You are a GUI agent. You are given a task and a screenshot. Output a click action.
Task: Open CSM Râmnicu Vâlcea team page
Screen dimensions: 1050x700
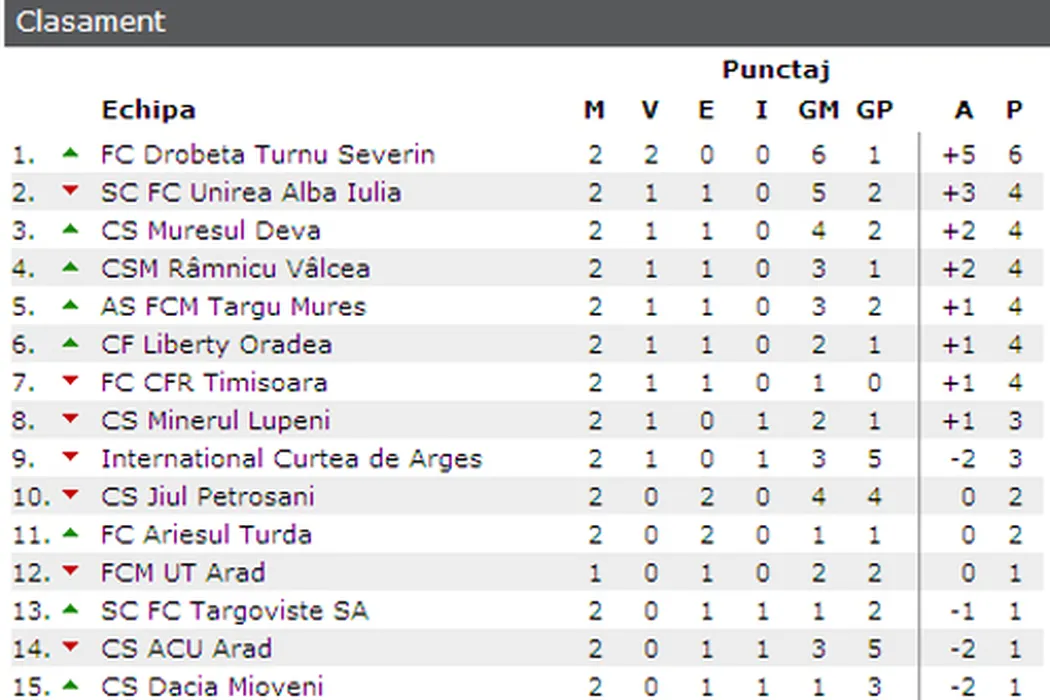point(235,269)
